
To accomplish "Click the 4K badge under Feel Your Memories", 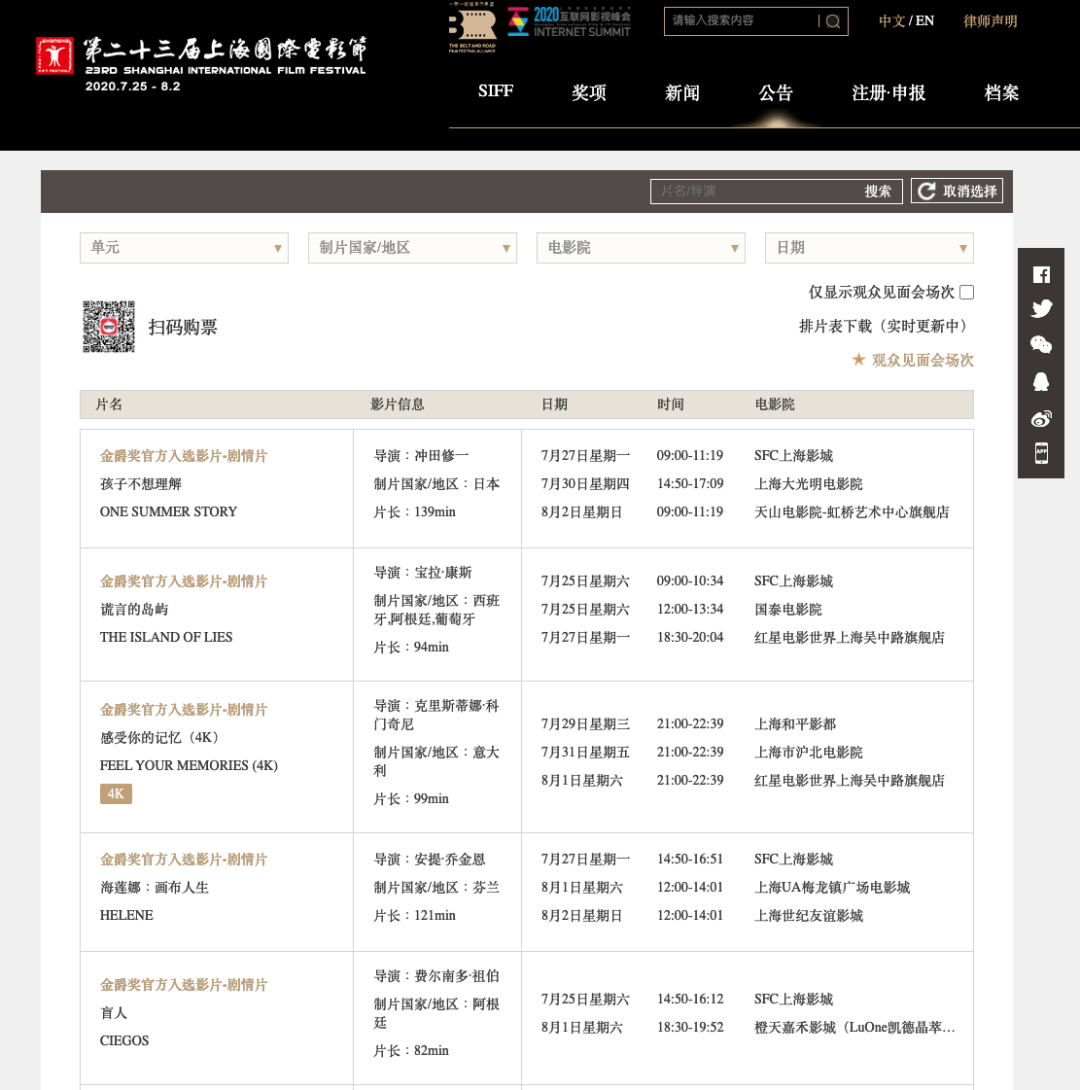I will pyautogui.click(x=116, y=793).
